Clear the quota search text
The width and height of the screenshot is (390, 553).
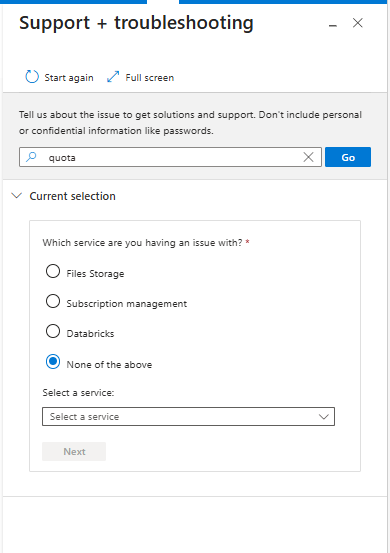308,157
